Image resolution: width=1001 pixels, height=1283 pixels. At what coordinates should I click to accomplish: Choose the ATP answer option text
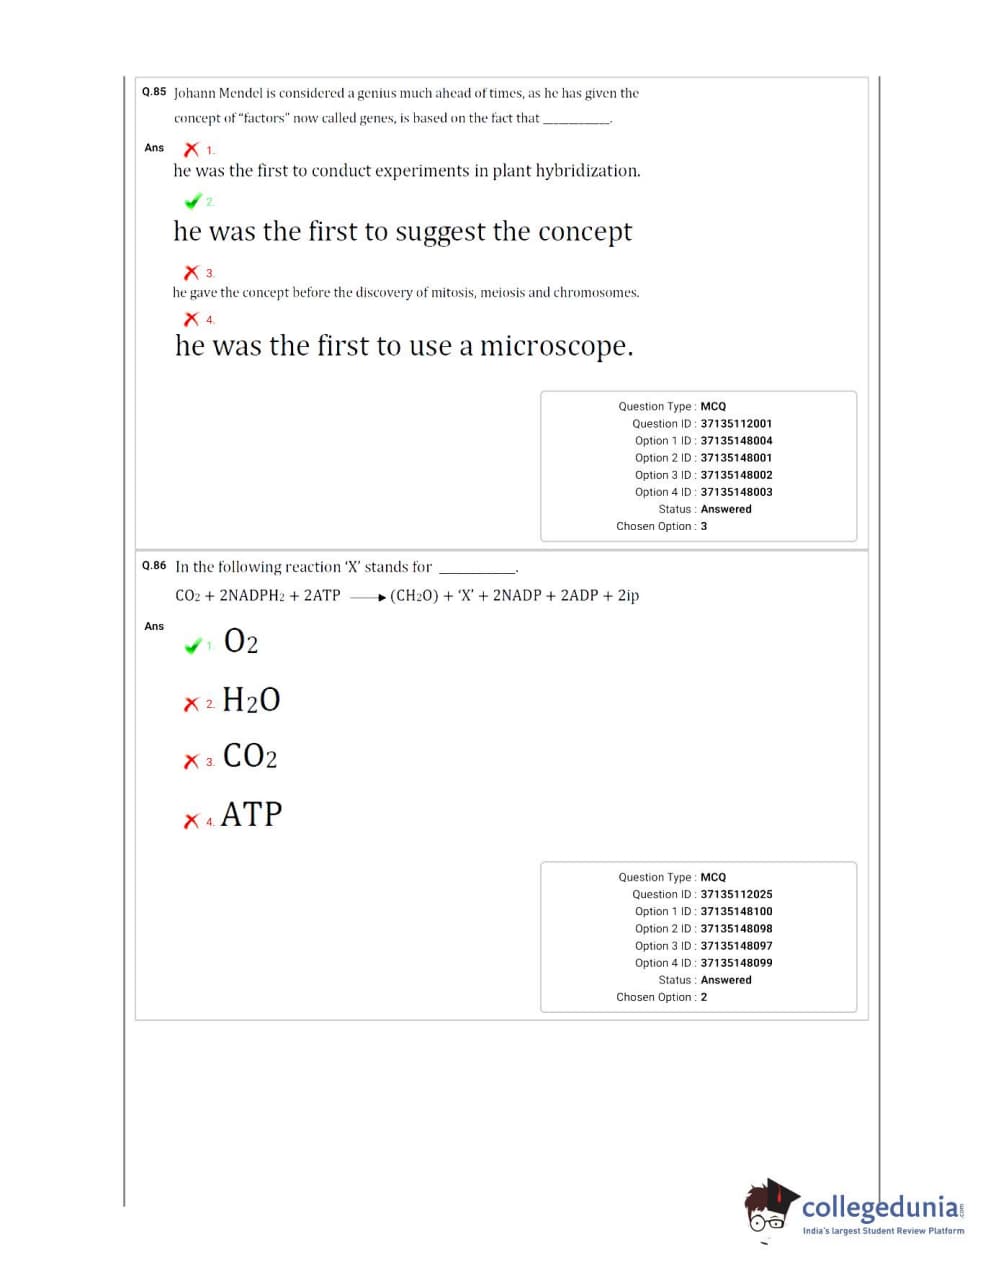click(x=251, y=815)
